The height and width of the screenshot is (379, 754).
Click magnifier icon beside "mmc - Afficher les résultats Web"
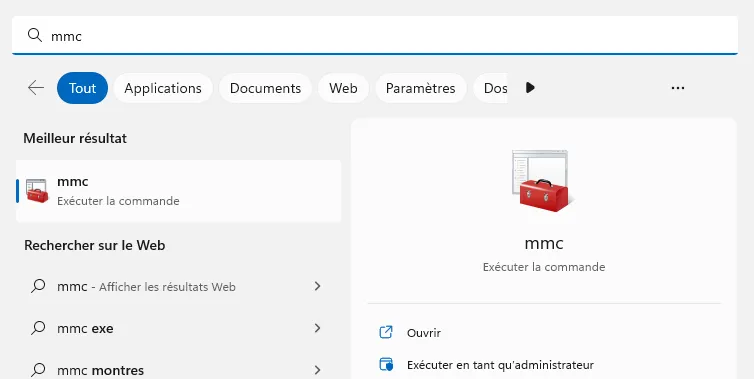pyautogui.click(x=38, y=286)
